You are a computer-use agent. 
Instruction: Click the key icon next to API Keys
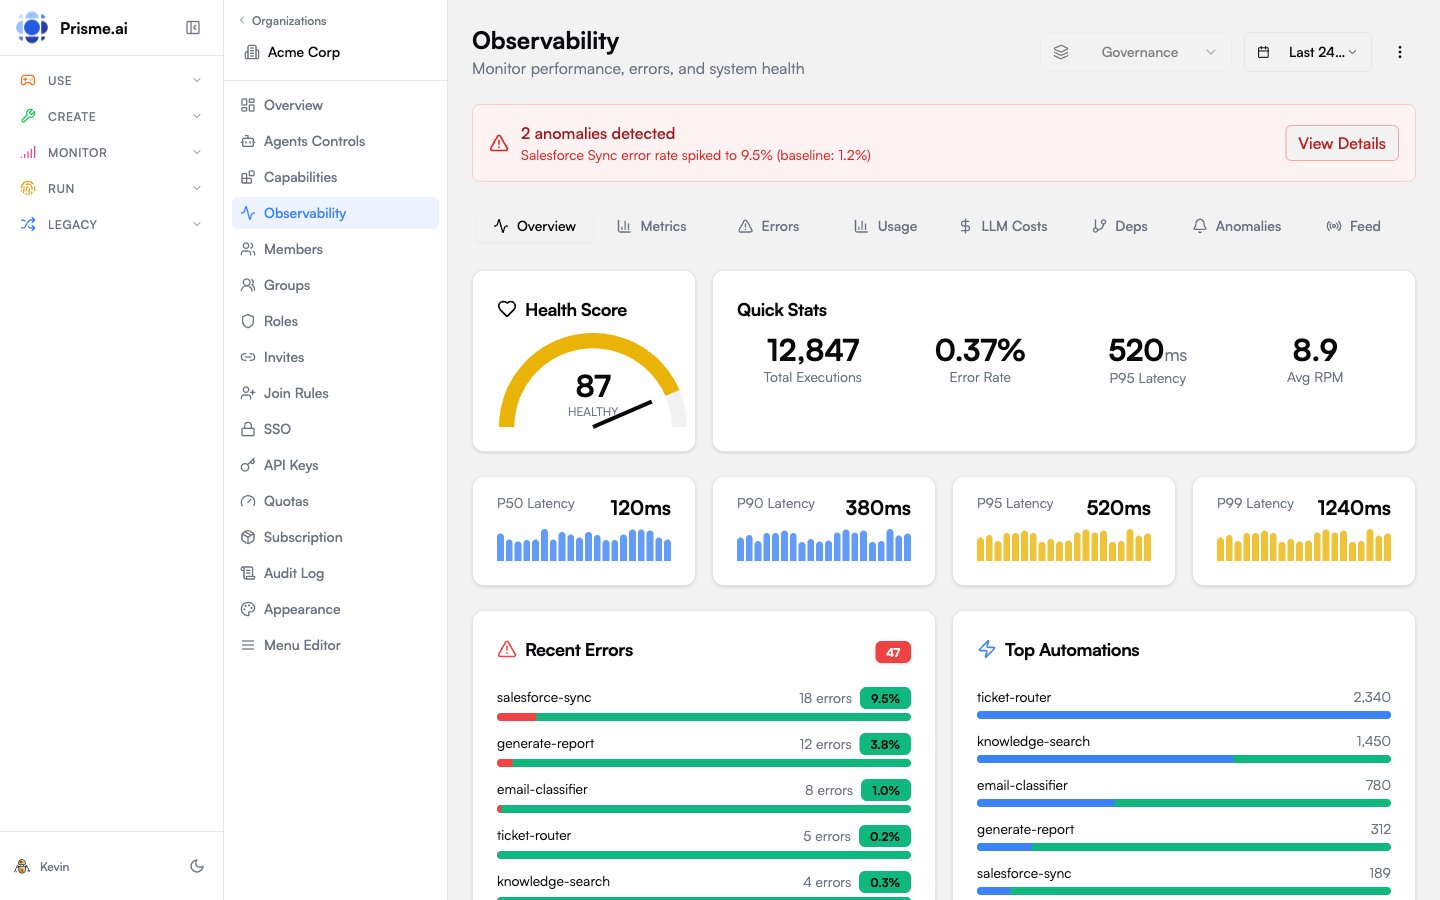(x=248, y=465)
